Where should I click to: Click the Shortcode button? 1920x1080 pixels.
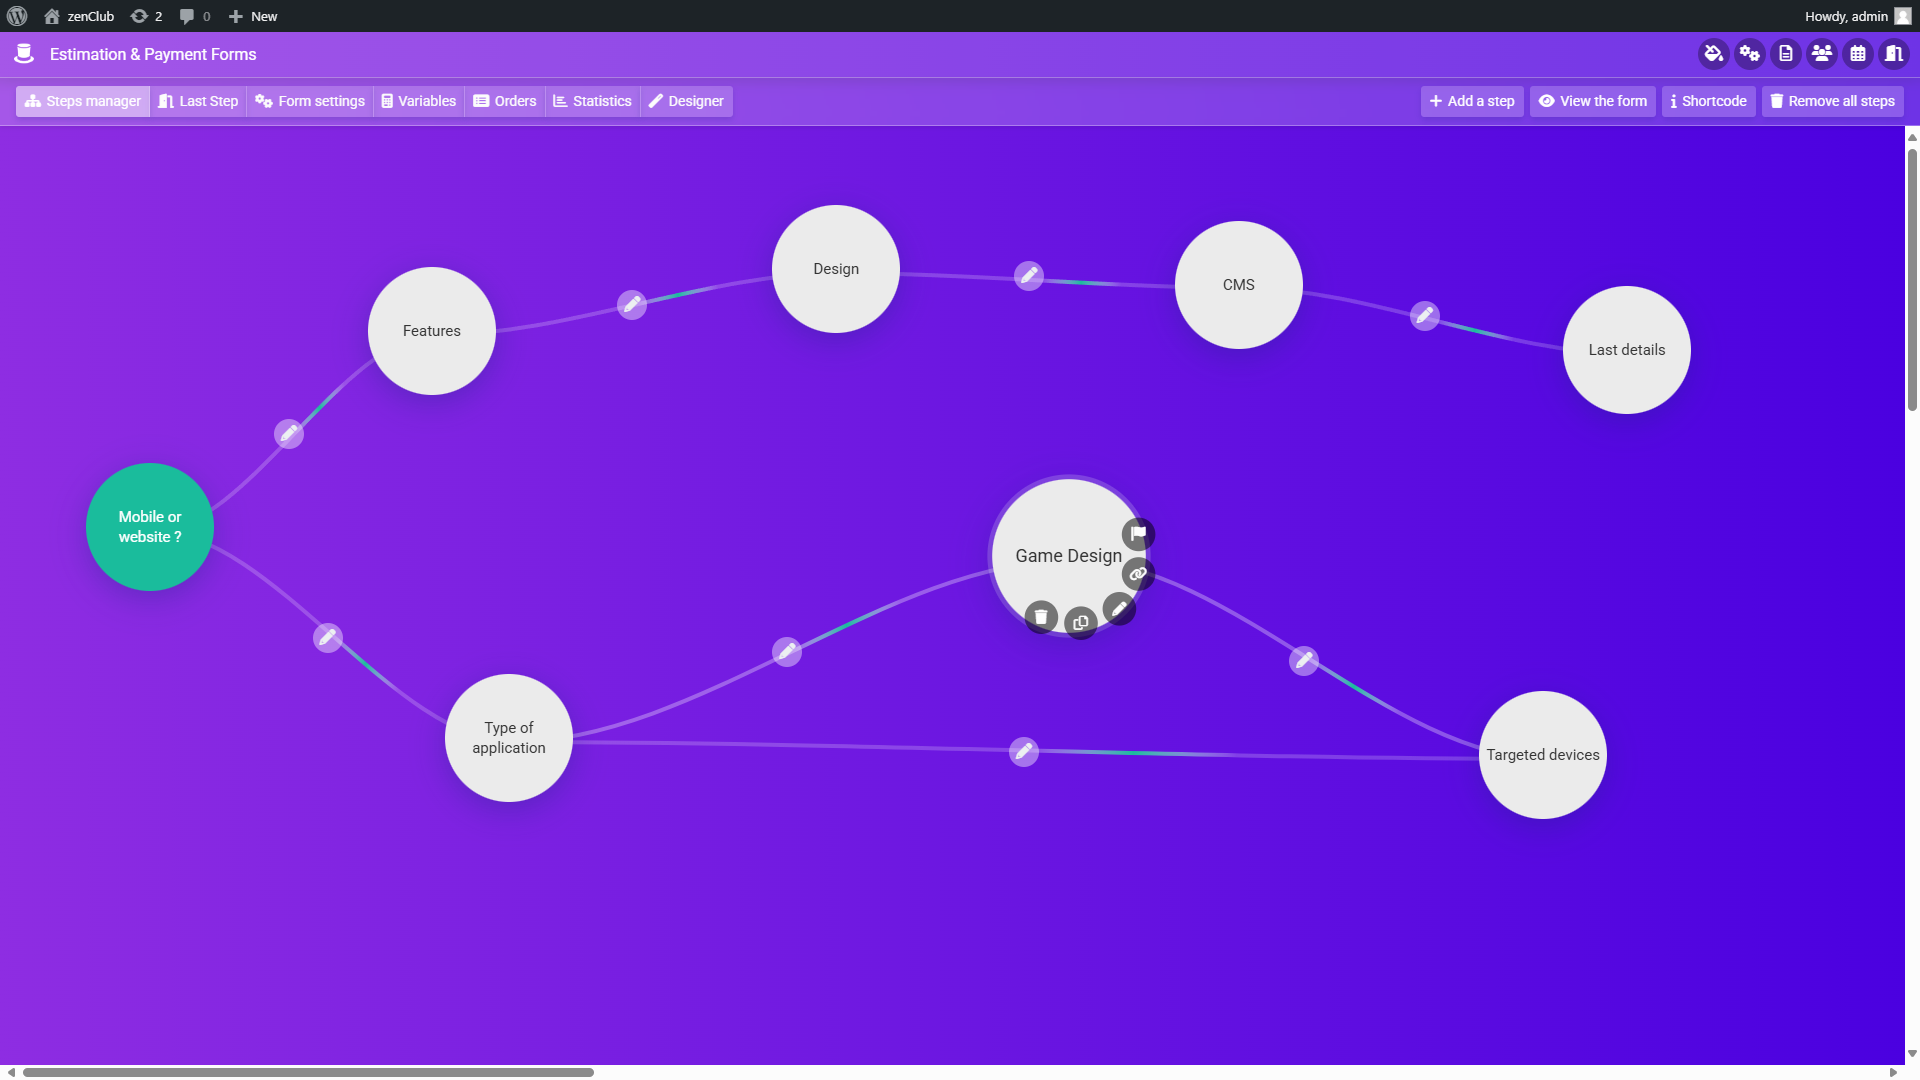(x=1709, y=101)
